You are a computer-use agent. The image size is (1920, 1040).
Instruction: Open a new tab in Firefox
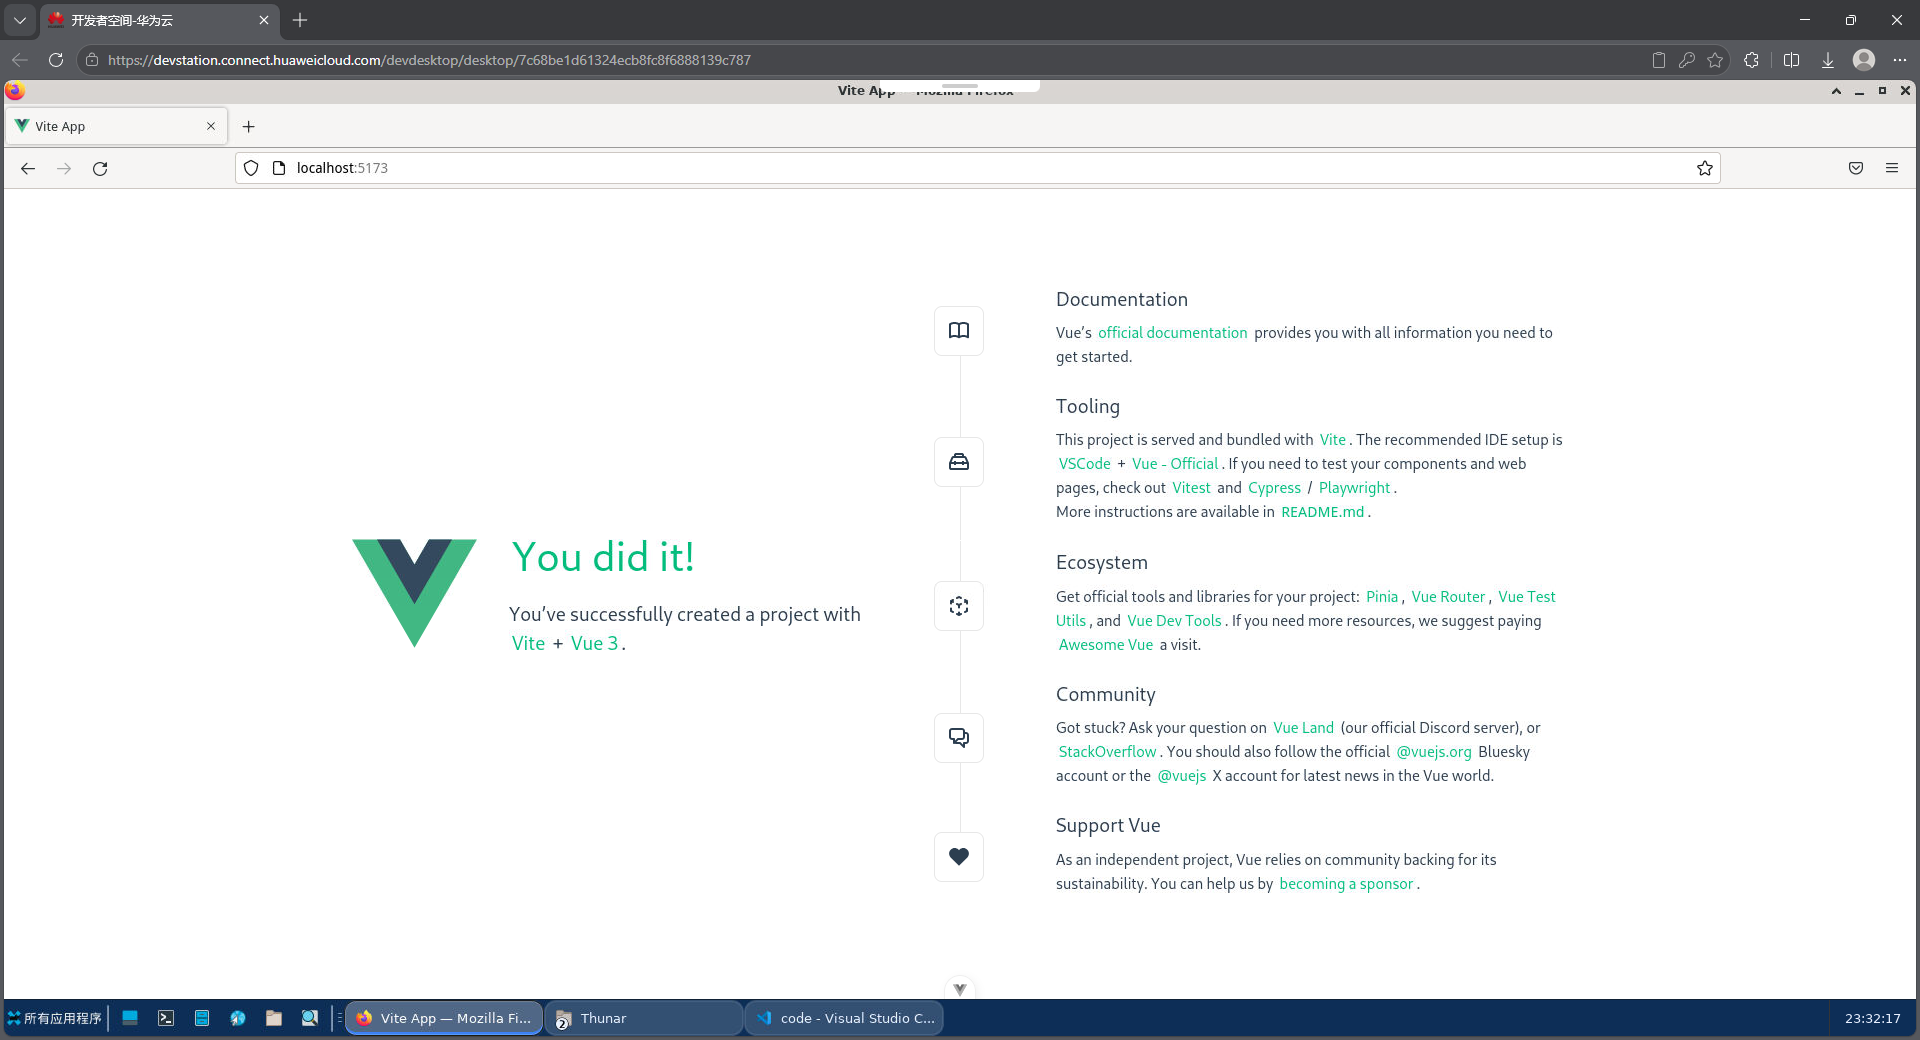pyautogui.click(x=249, y=127)
